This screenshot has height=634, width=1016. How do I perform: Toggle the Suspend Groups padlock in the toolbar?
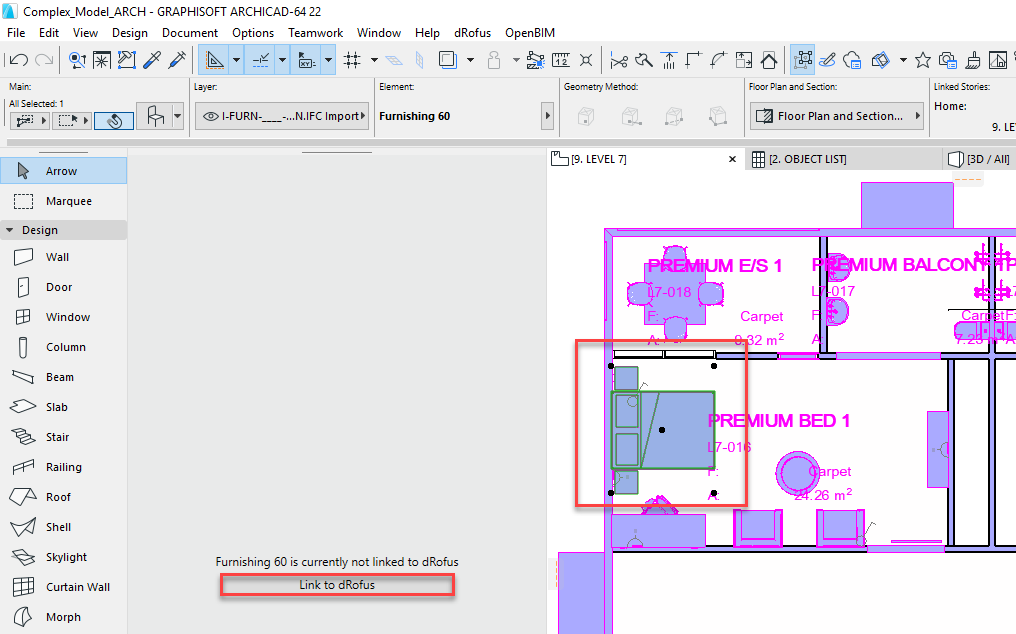(493, 60)
